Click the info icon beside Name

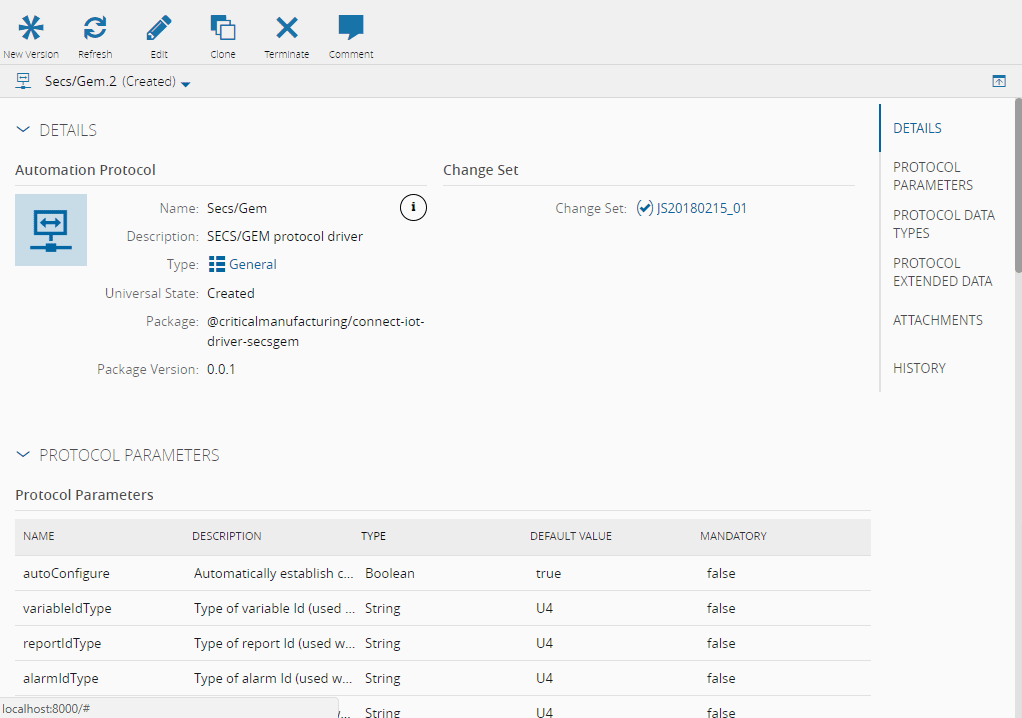pyautogui.click(x=413, y=207)
